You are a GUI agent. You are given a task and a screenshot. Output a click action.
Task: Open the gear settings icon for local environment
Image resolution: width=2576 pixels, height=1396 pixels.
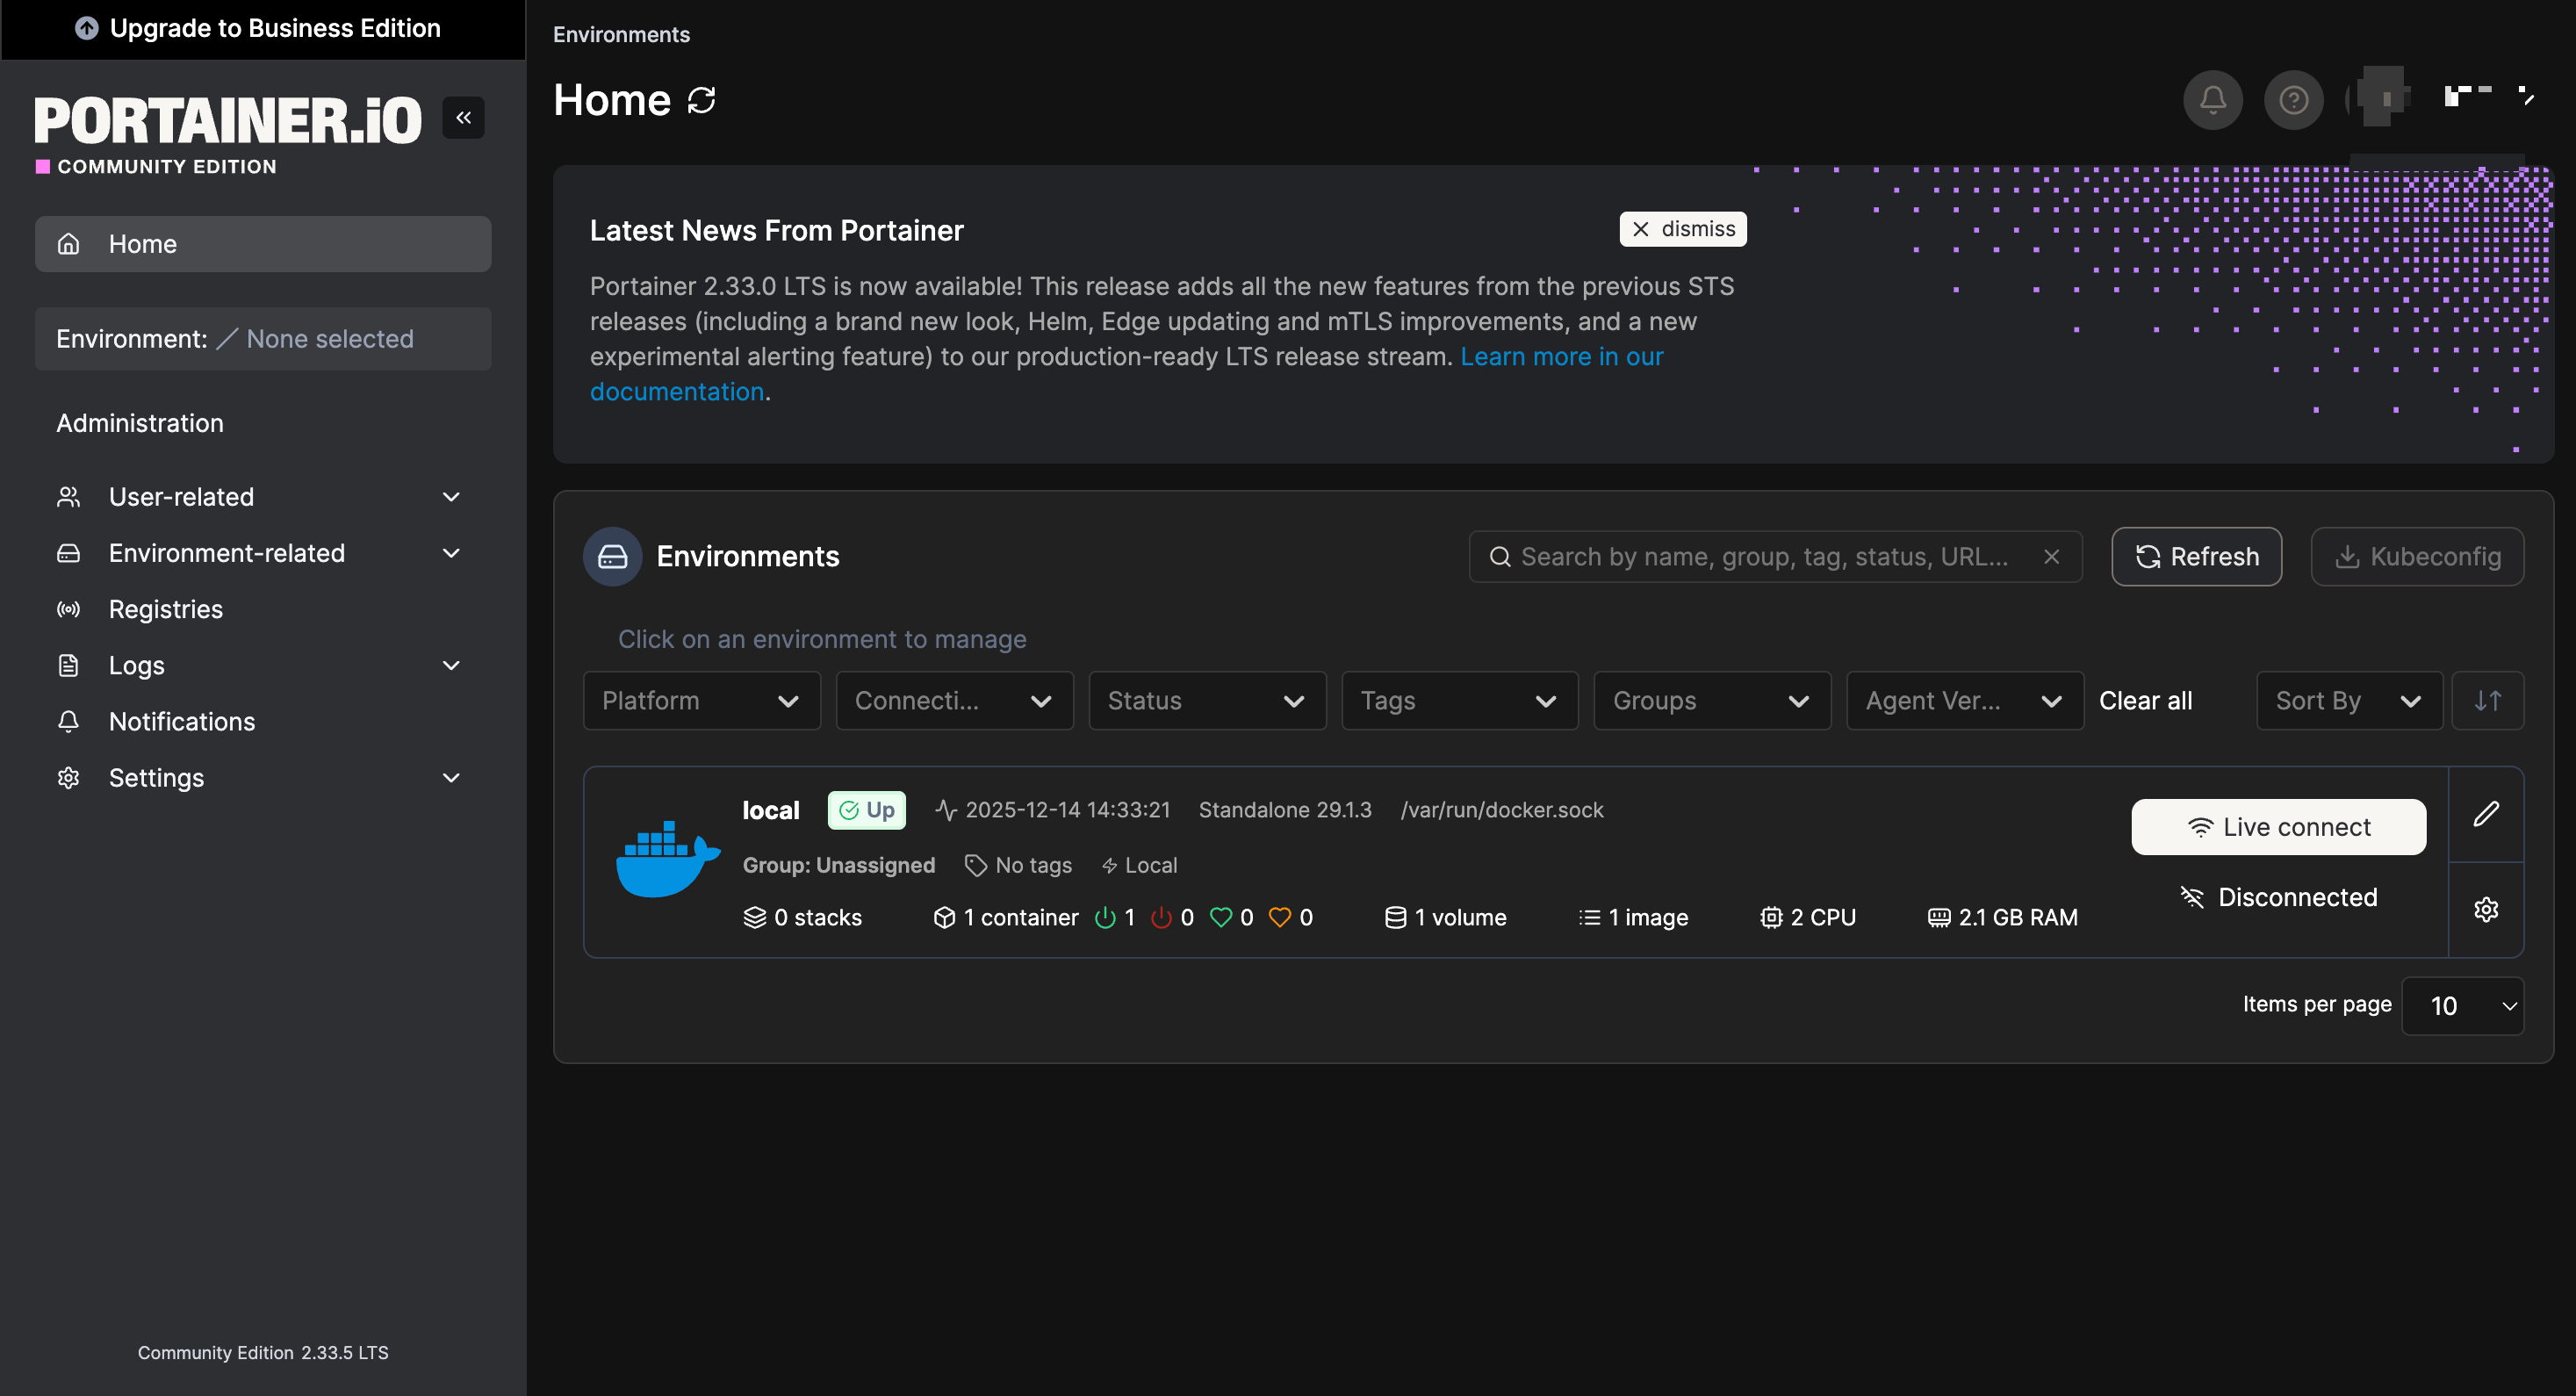pos(2486,909)
